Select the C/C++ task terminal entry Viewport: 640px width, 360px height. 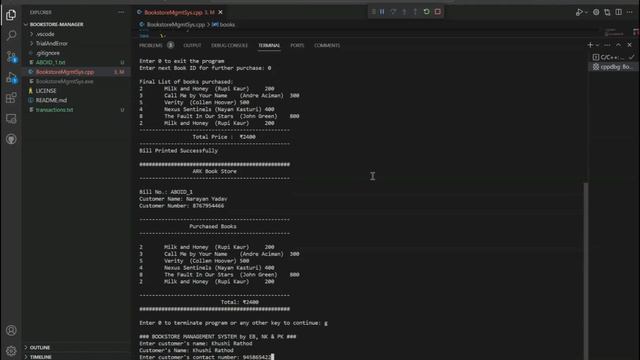[x=612, y=57]
